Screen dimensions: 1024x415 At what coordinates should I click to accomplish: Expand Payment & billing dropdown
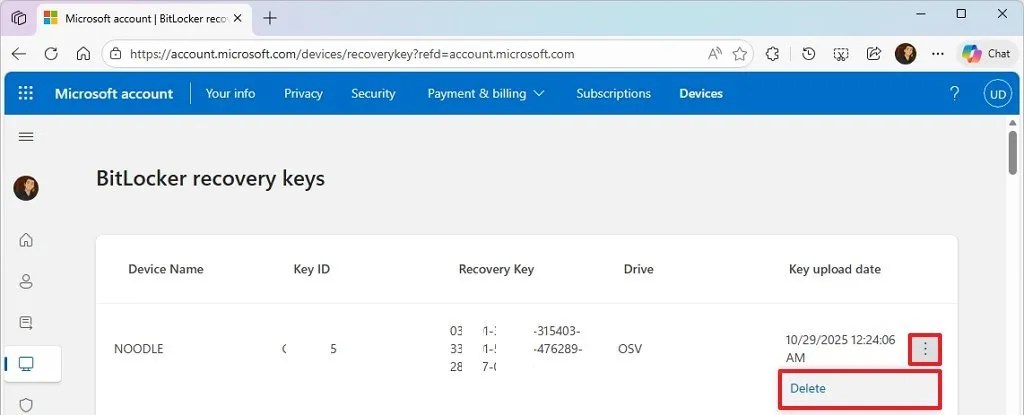pyautogui.click(x=486, y=93)
